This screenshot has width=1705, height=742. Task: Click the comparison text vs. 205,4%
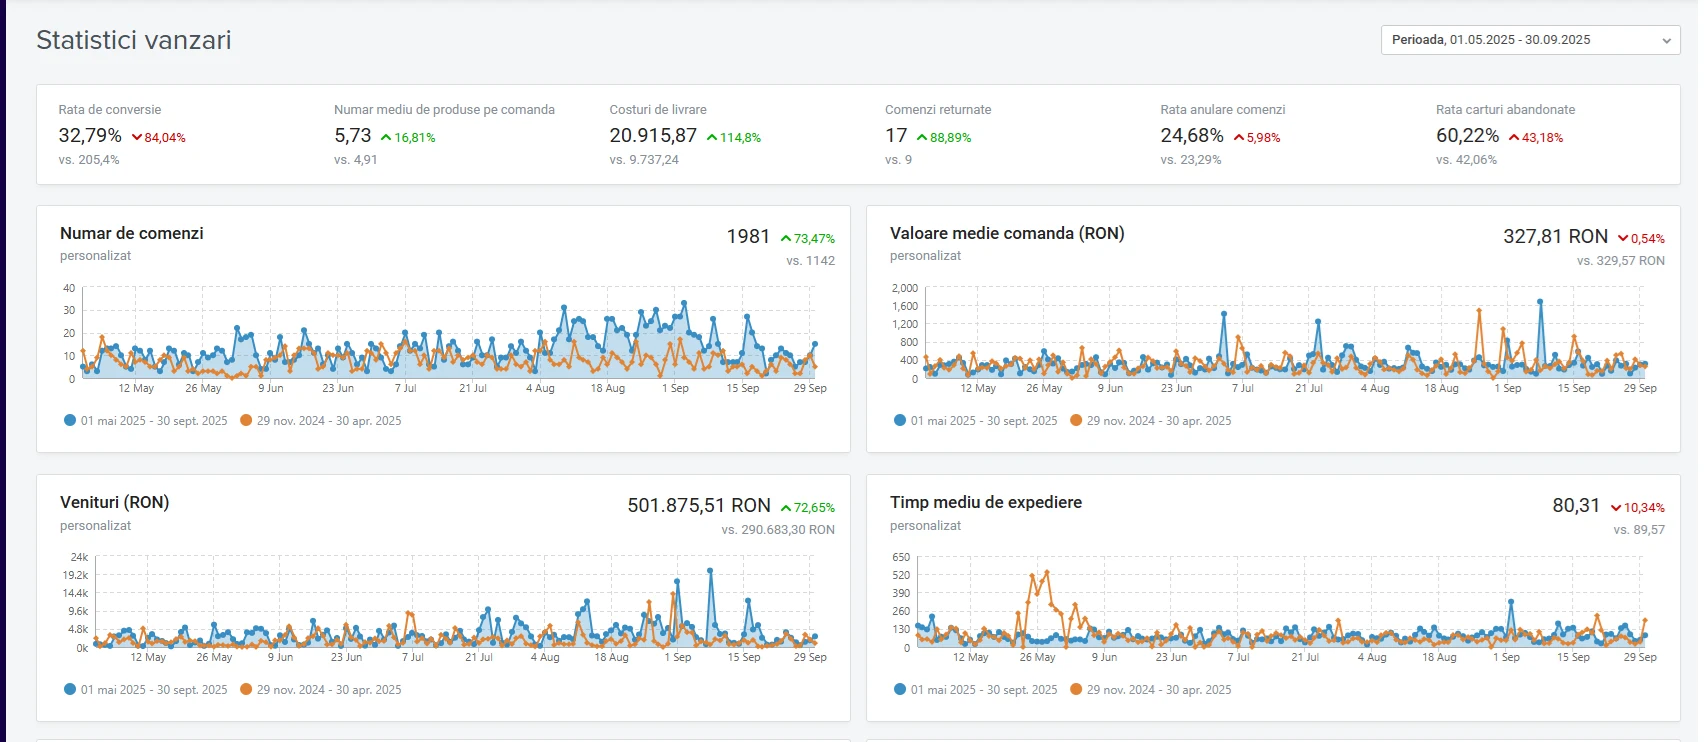[x=89, y=160]
